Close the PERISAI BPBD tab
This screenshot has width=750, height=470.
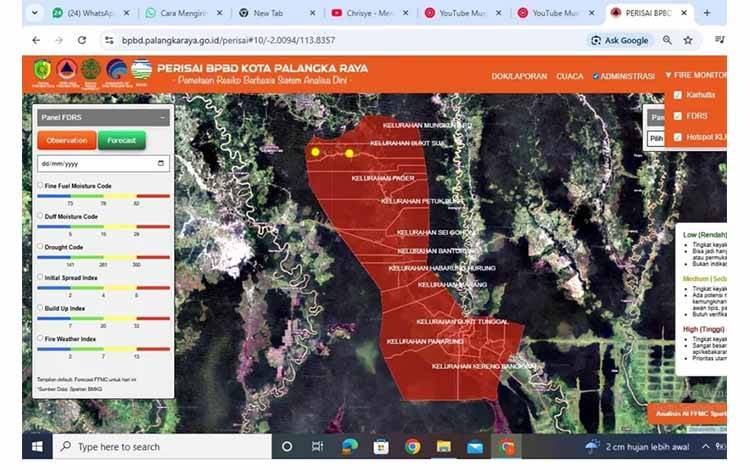click(684, 13)
